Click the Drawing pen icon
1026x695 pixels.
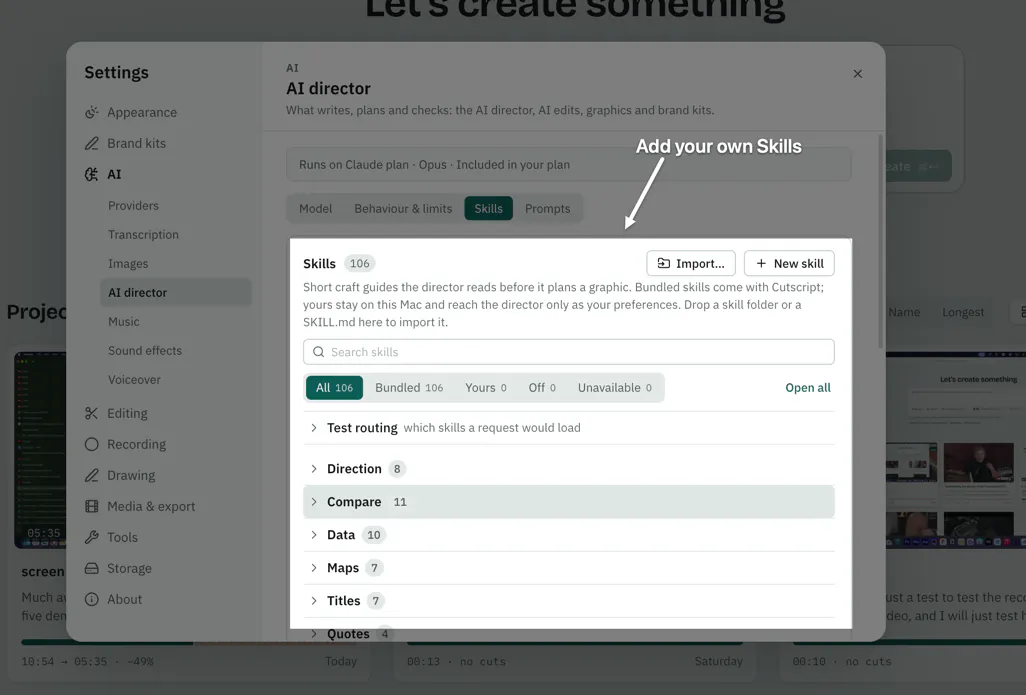click(x=92, y=475)
